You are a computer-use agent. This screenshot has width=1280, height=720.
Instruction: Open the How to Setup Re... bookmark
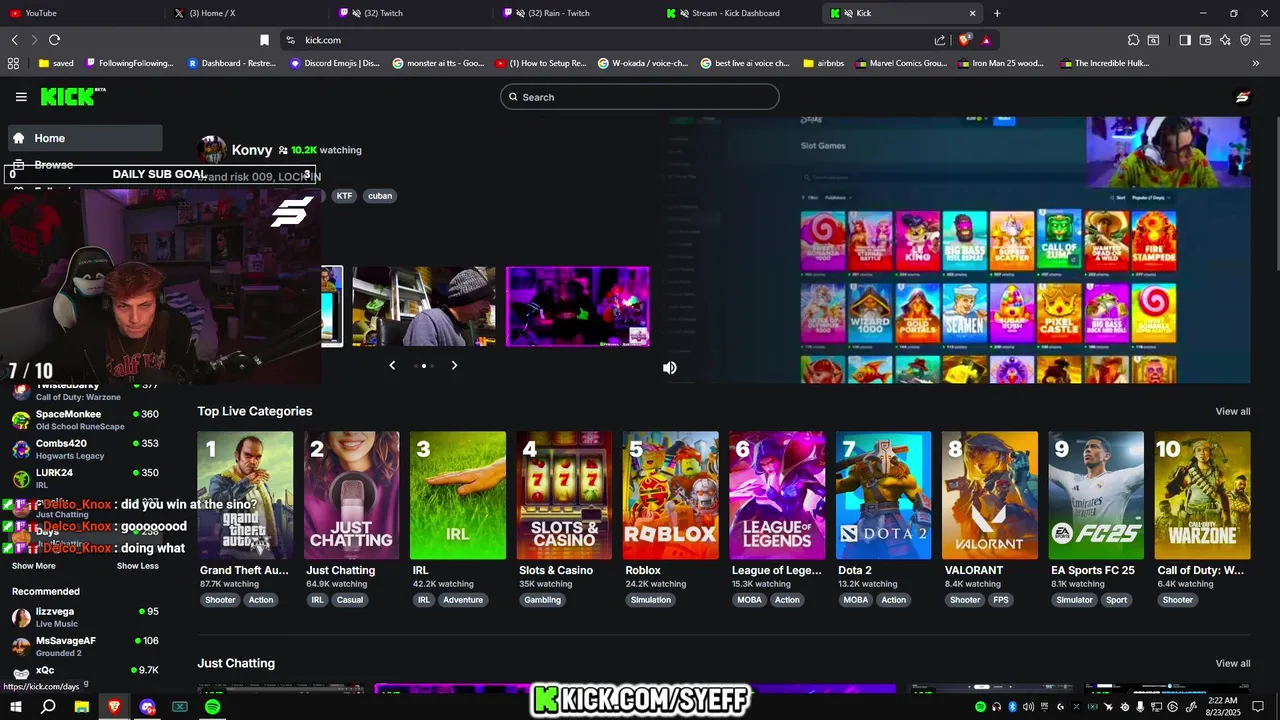[540, 63]
